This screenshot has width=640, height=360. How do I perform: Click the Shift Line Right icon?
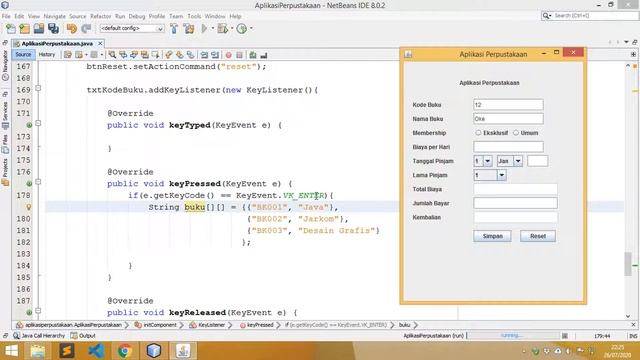pyautogui.click(x=215, y=55)
